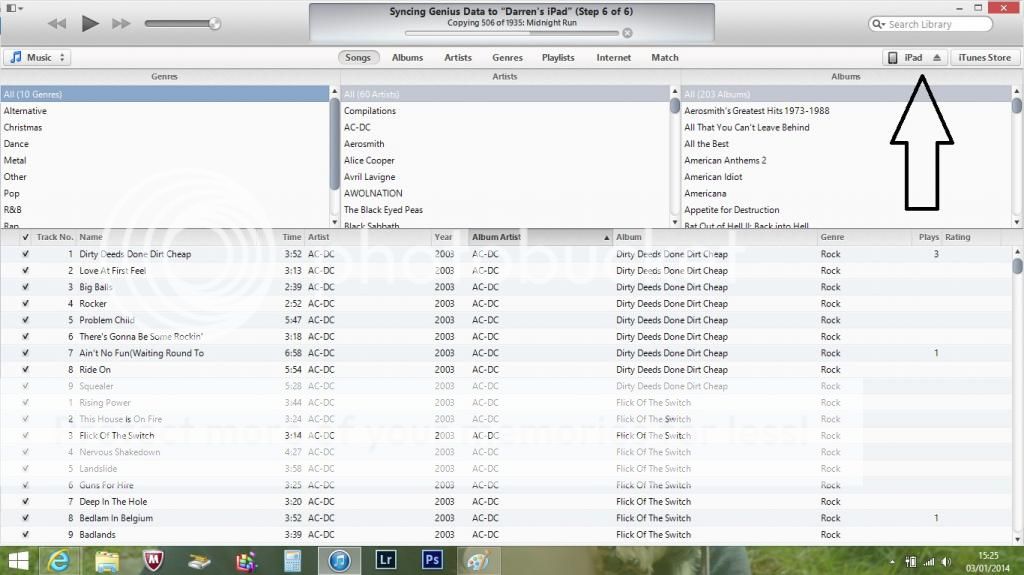The height and width of the screenshot is (575, 1024).
Task: Eject the iPad with eject icon
Action: point(936,58)
